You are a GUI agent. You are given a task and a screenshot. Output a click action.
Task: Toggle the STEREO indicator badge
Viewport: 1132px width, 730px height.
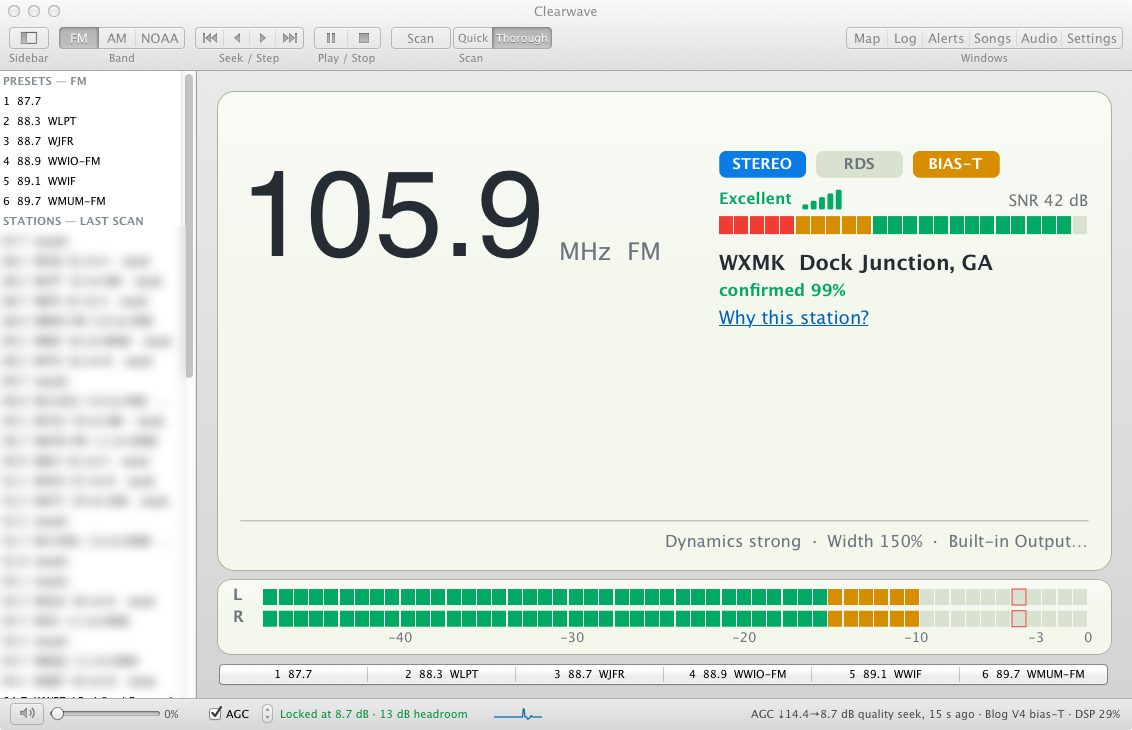pyautogui.click(x=762, y=164)
